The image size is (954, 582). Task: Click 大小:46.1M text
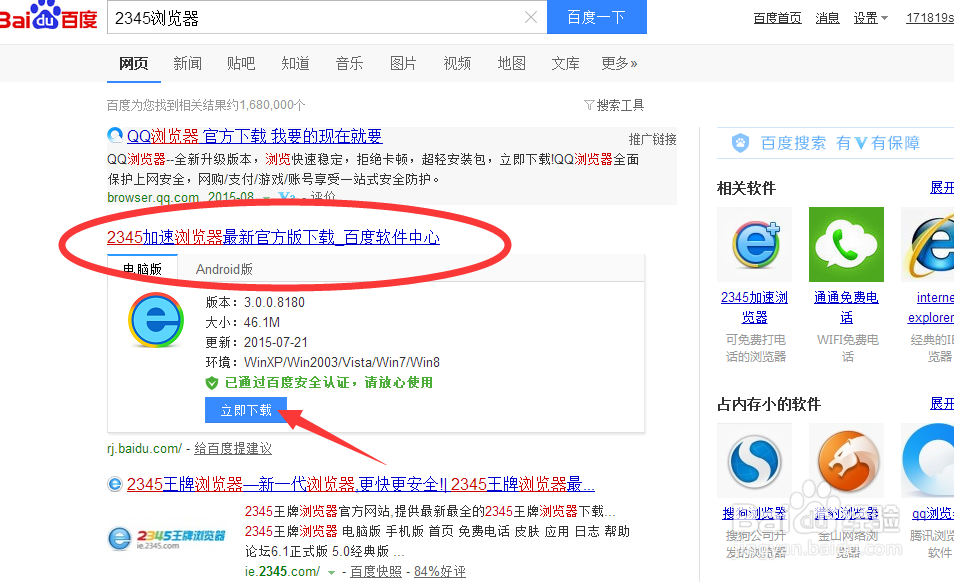pyautogui.click(x=243, y=322)
